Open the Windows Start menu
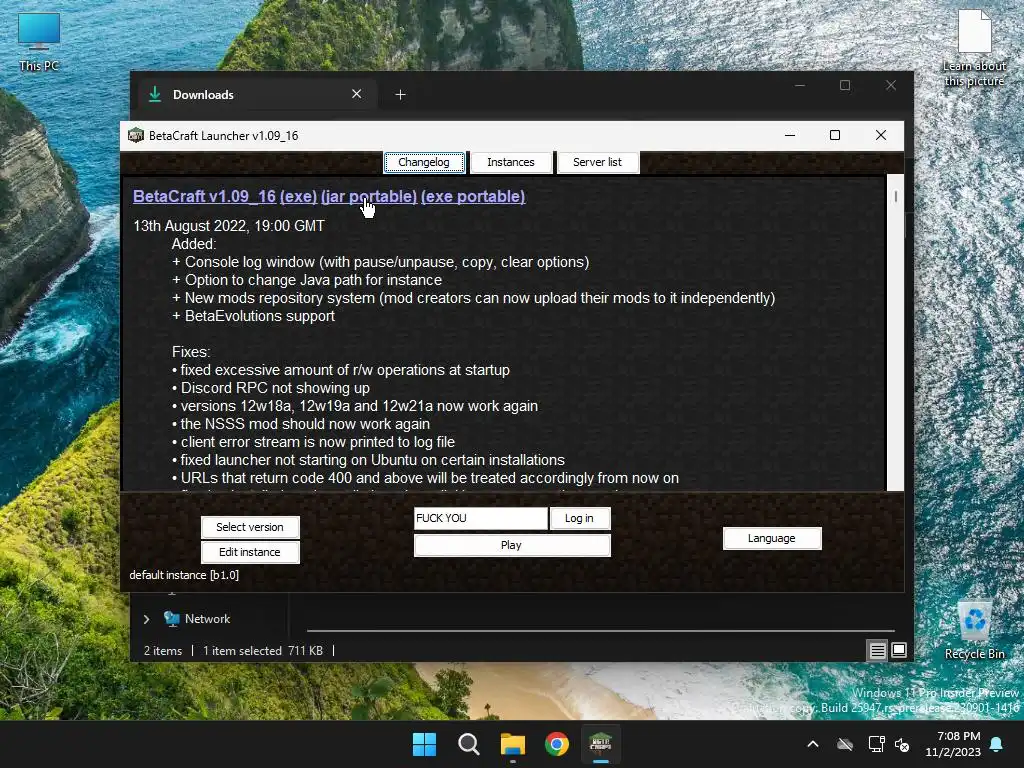Screen dimensions: 1024x768 pos(424,744)
